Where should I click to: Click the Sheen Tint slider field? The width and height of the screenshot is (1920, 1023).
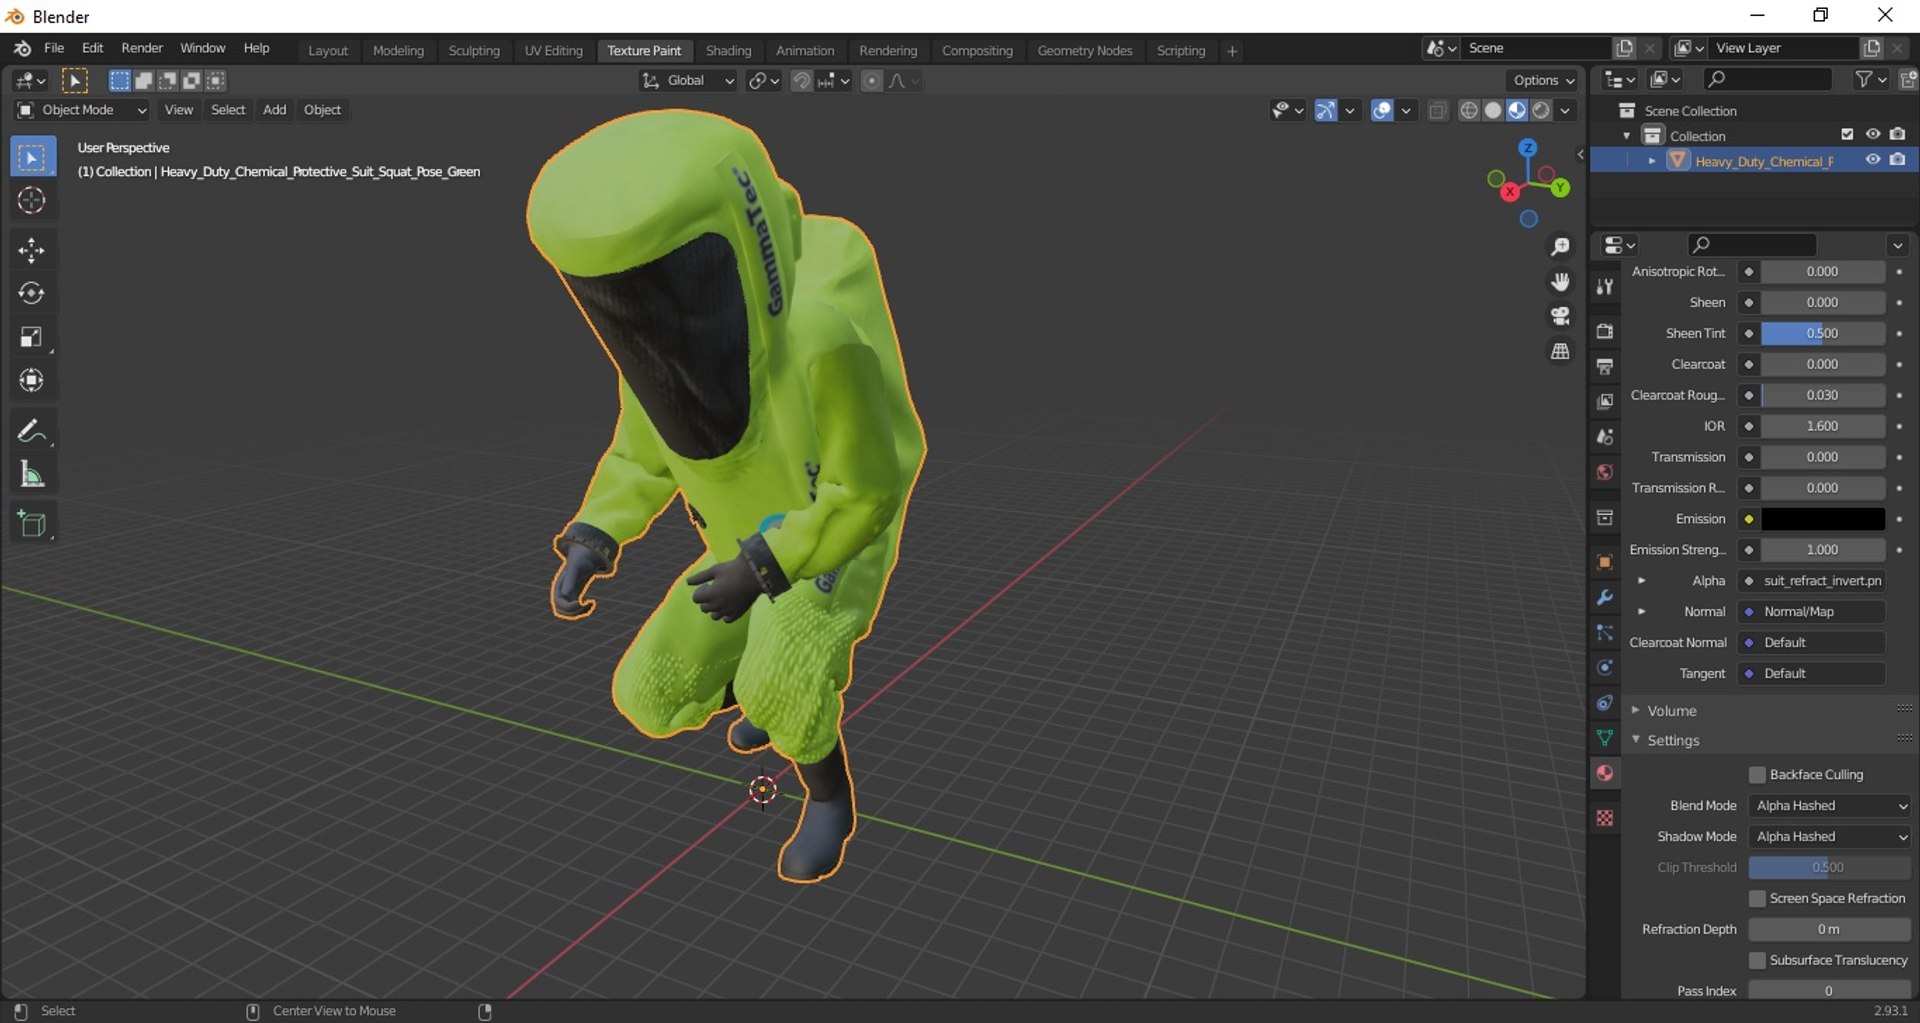click(1823, 334)
